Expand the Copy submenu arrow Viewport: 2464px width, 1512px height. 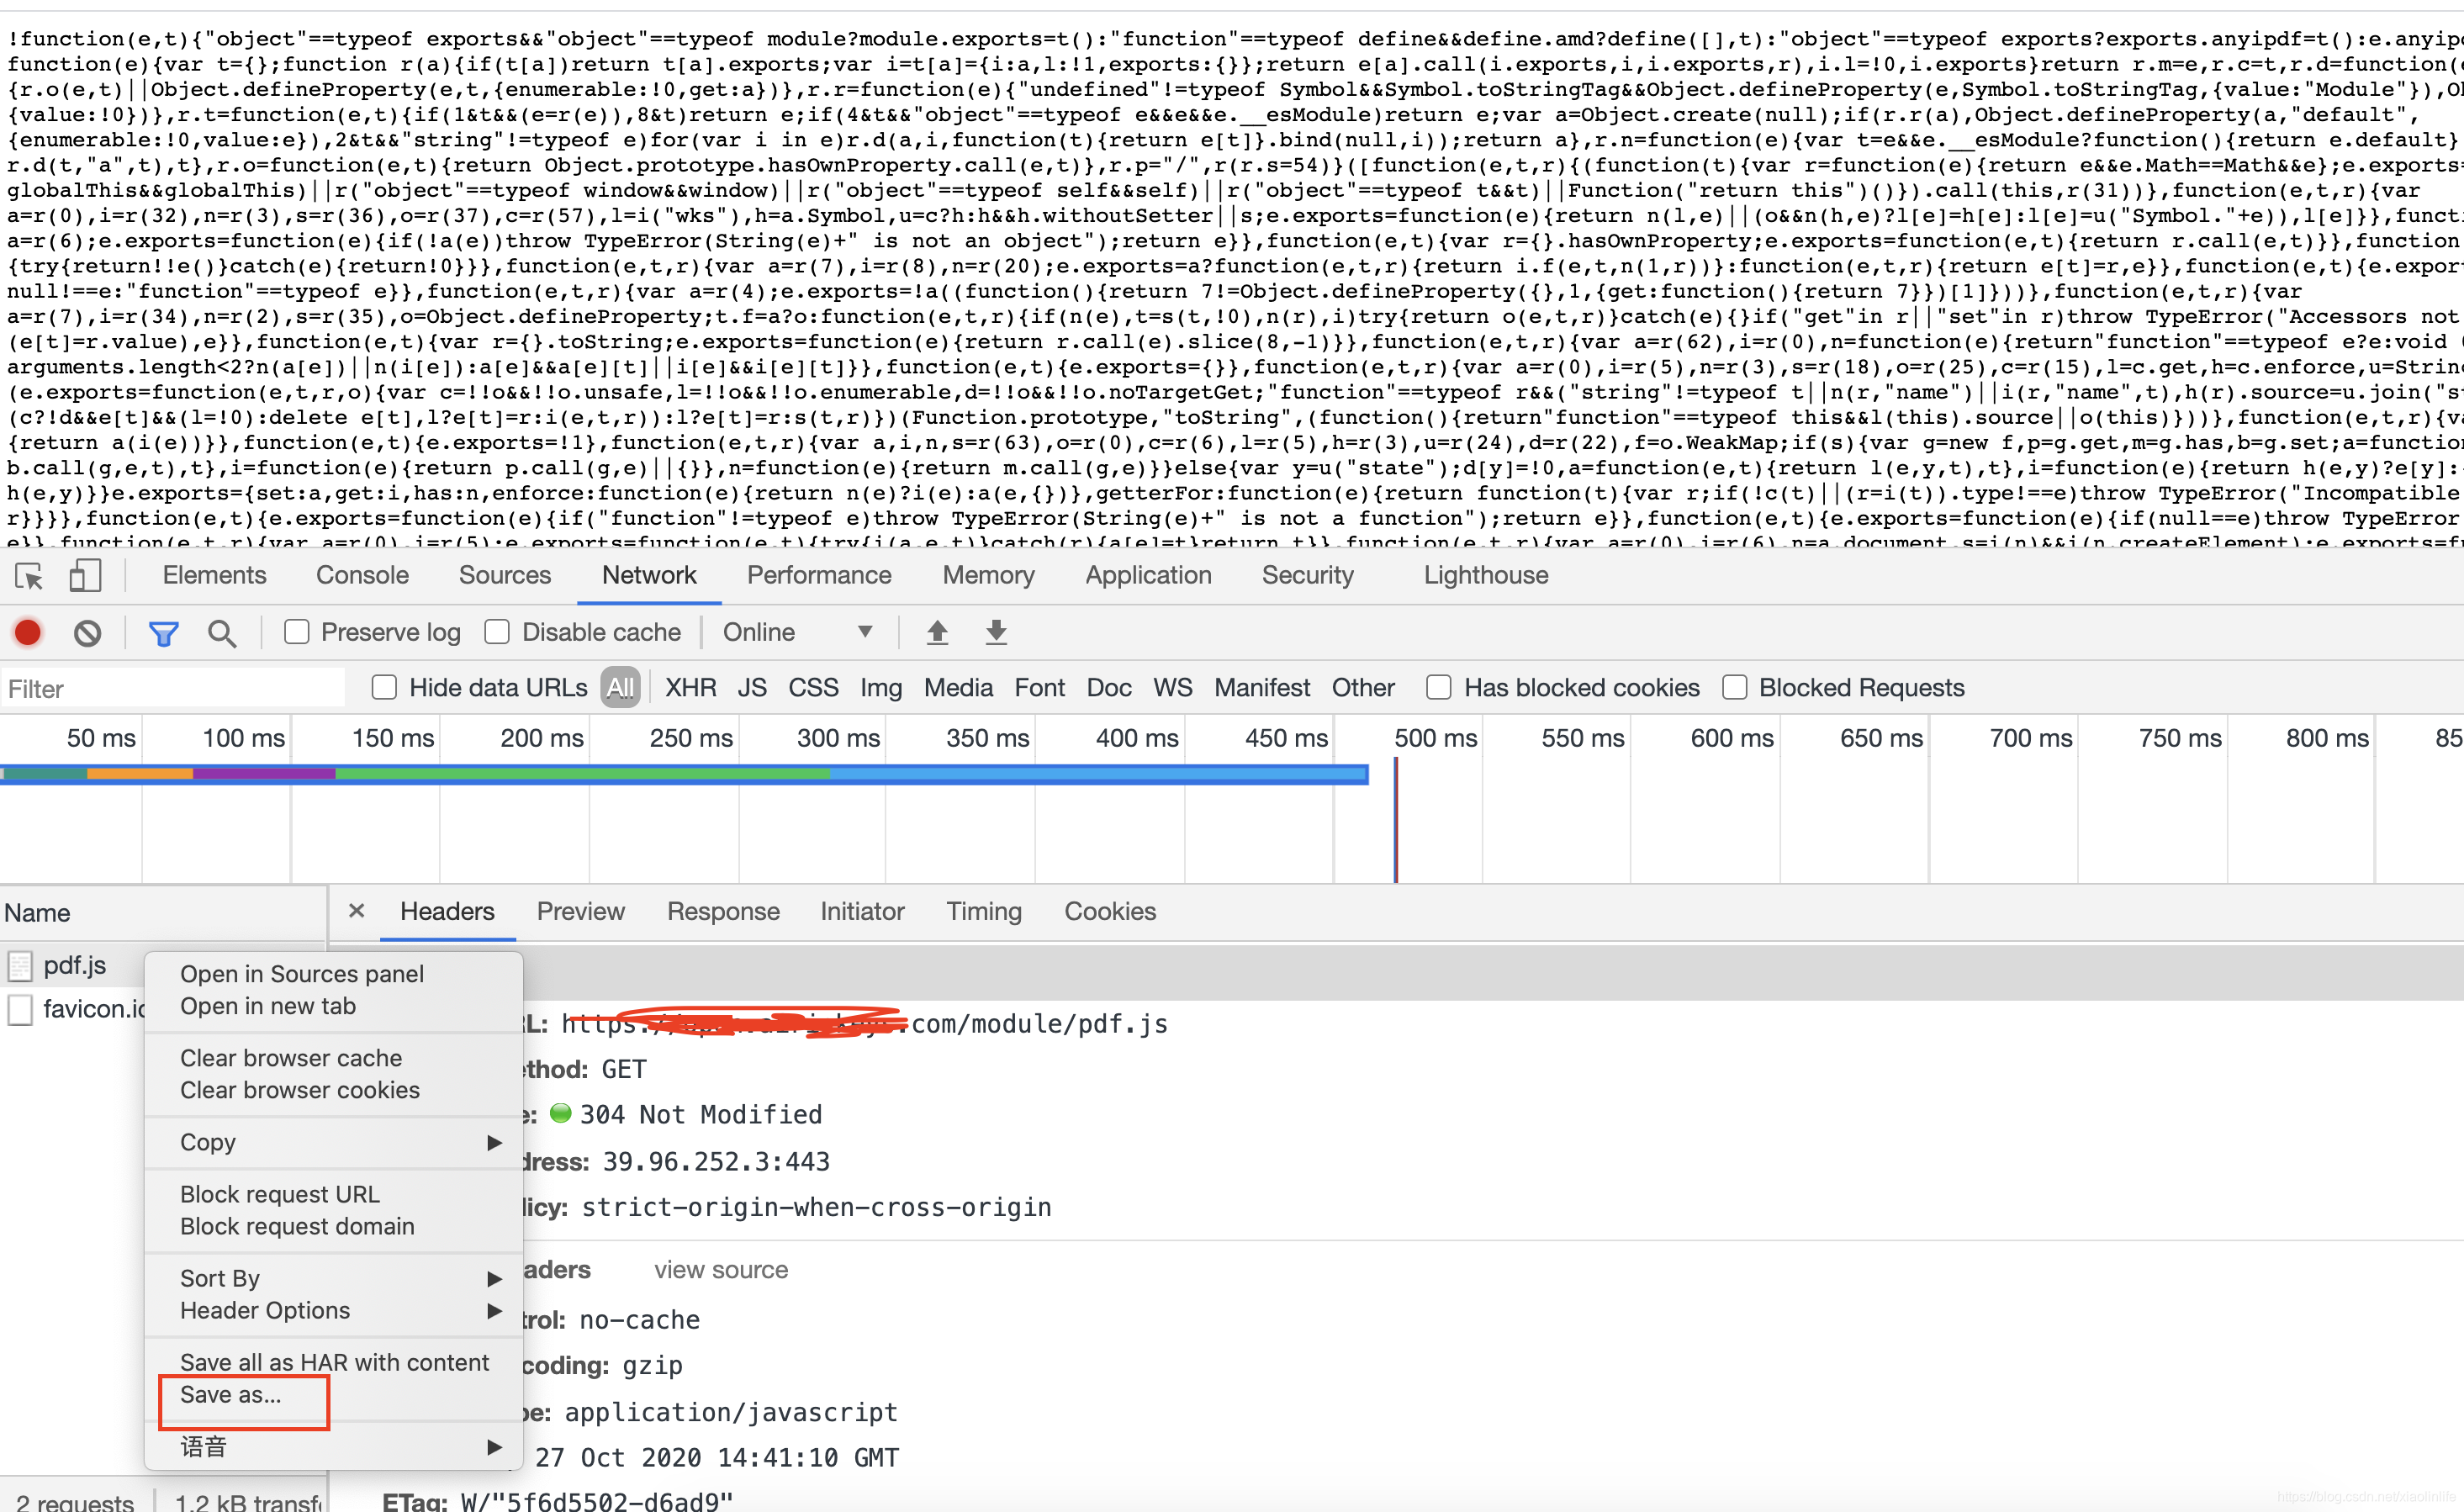(x=496, y=1140)
